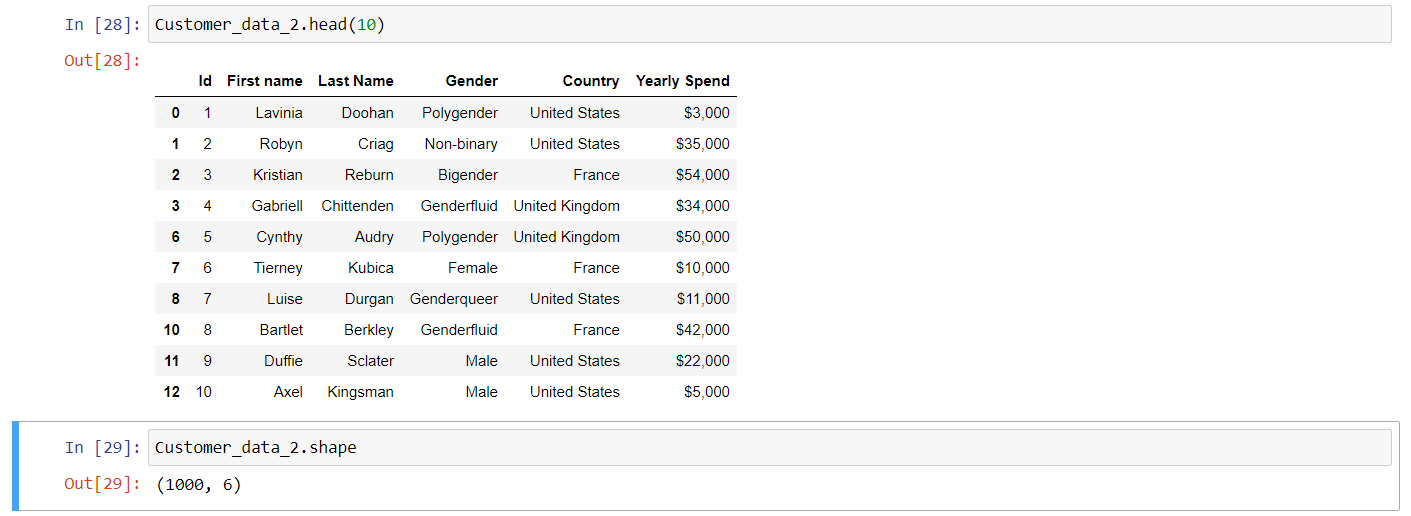Click the Id column header

[205, 81]
